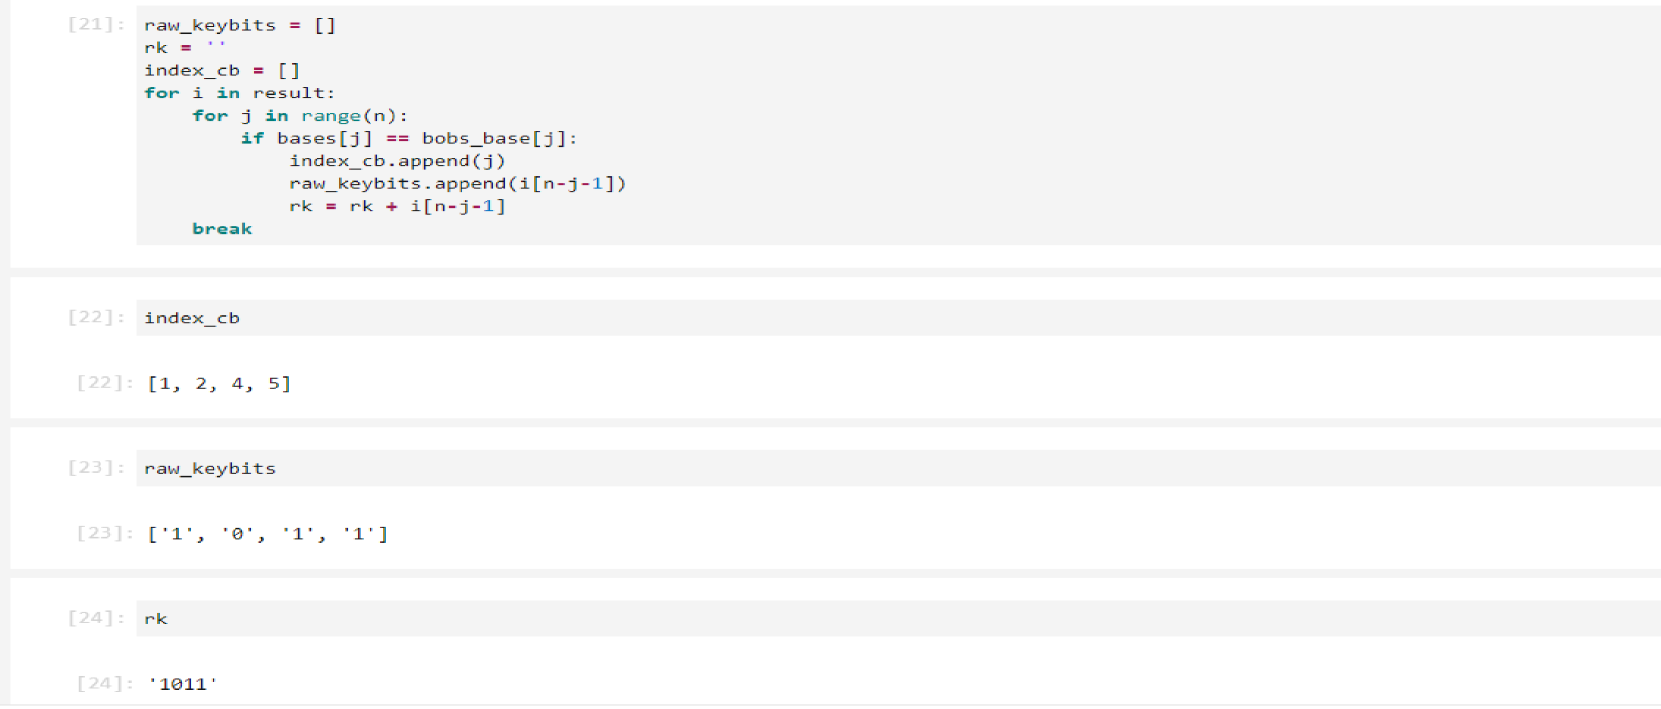
Task: Click the index_cb.append(j) line
Action: (397, 161)
